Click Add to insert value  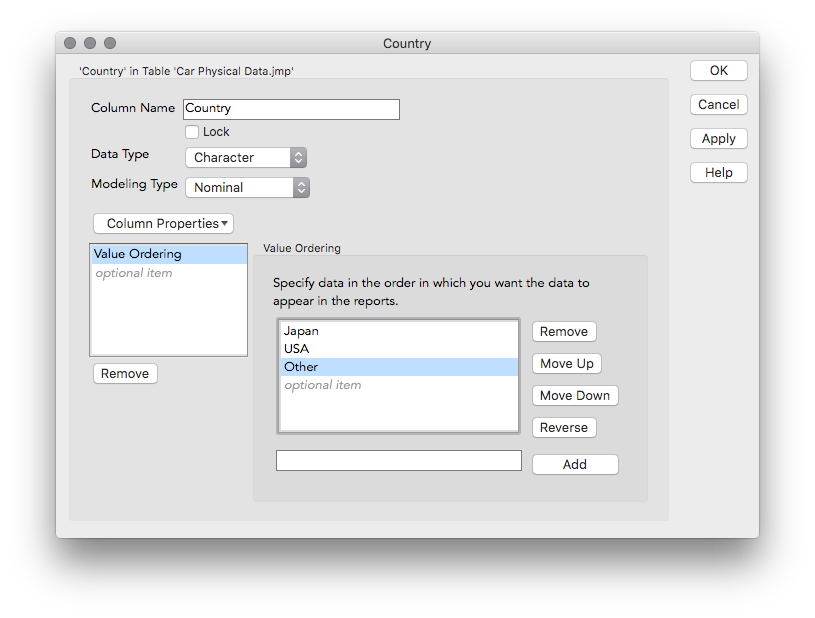[575, 465]
